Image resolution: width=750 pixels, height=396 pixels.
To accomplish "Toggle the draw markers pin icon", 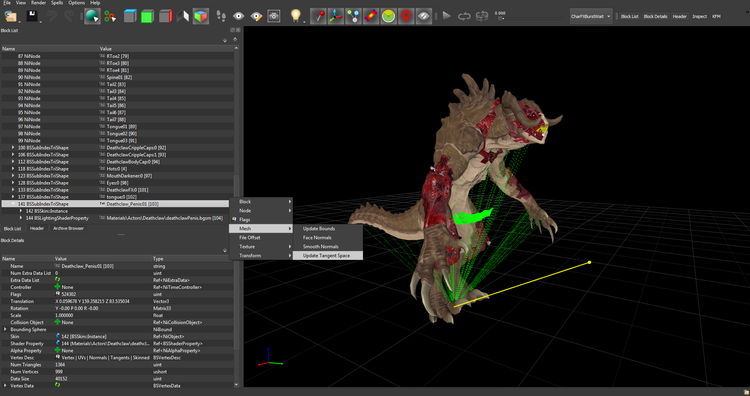I will click(318, 16).
